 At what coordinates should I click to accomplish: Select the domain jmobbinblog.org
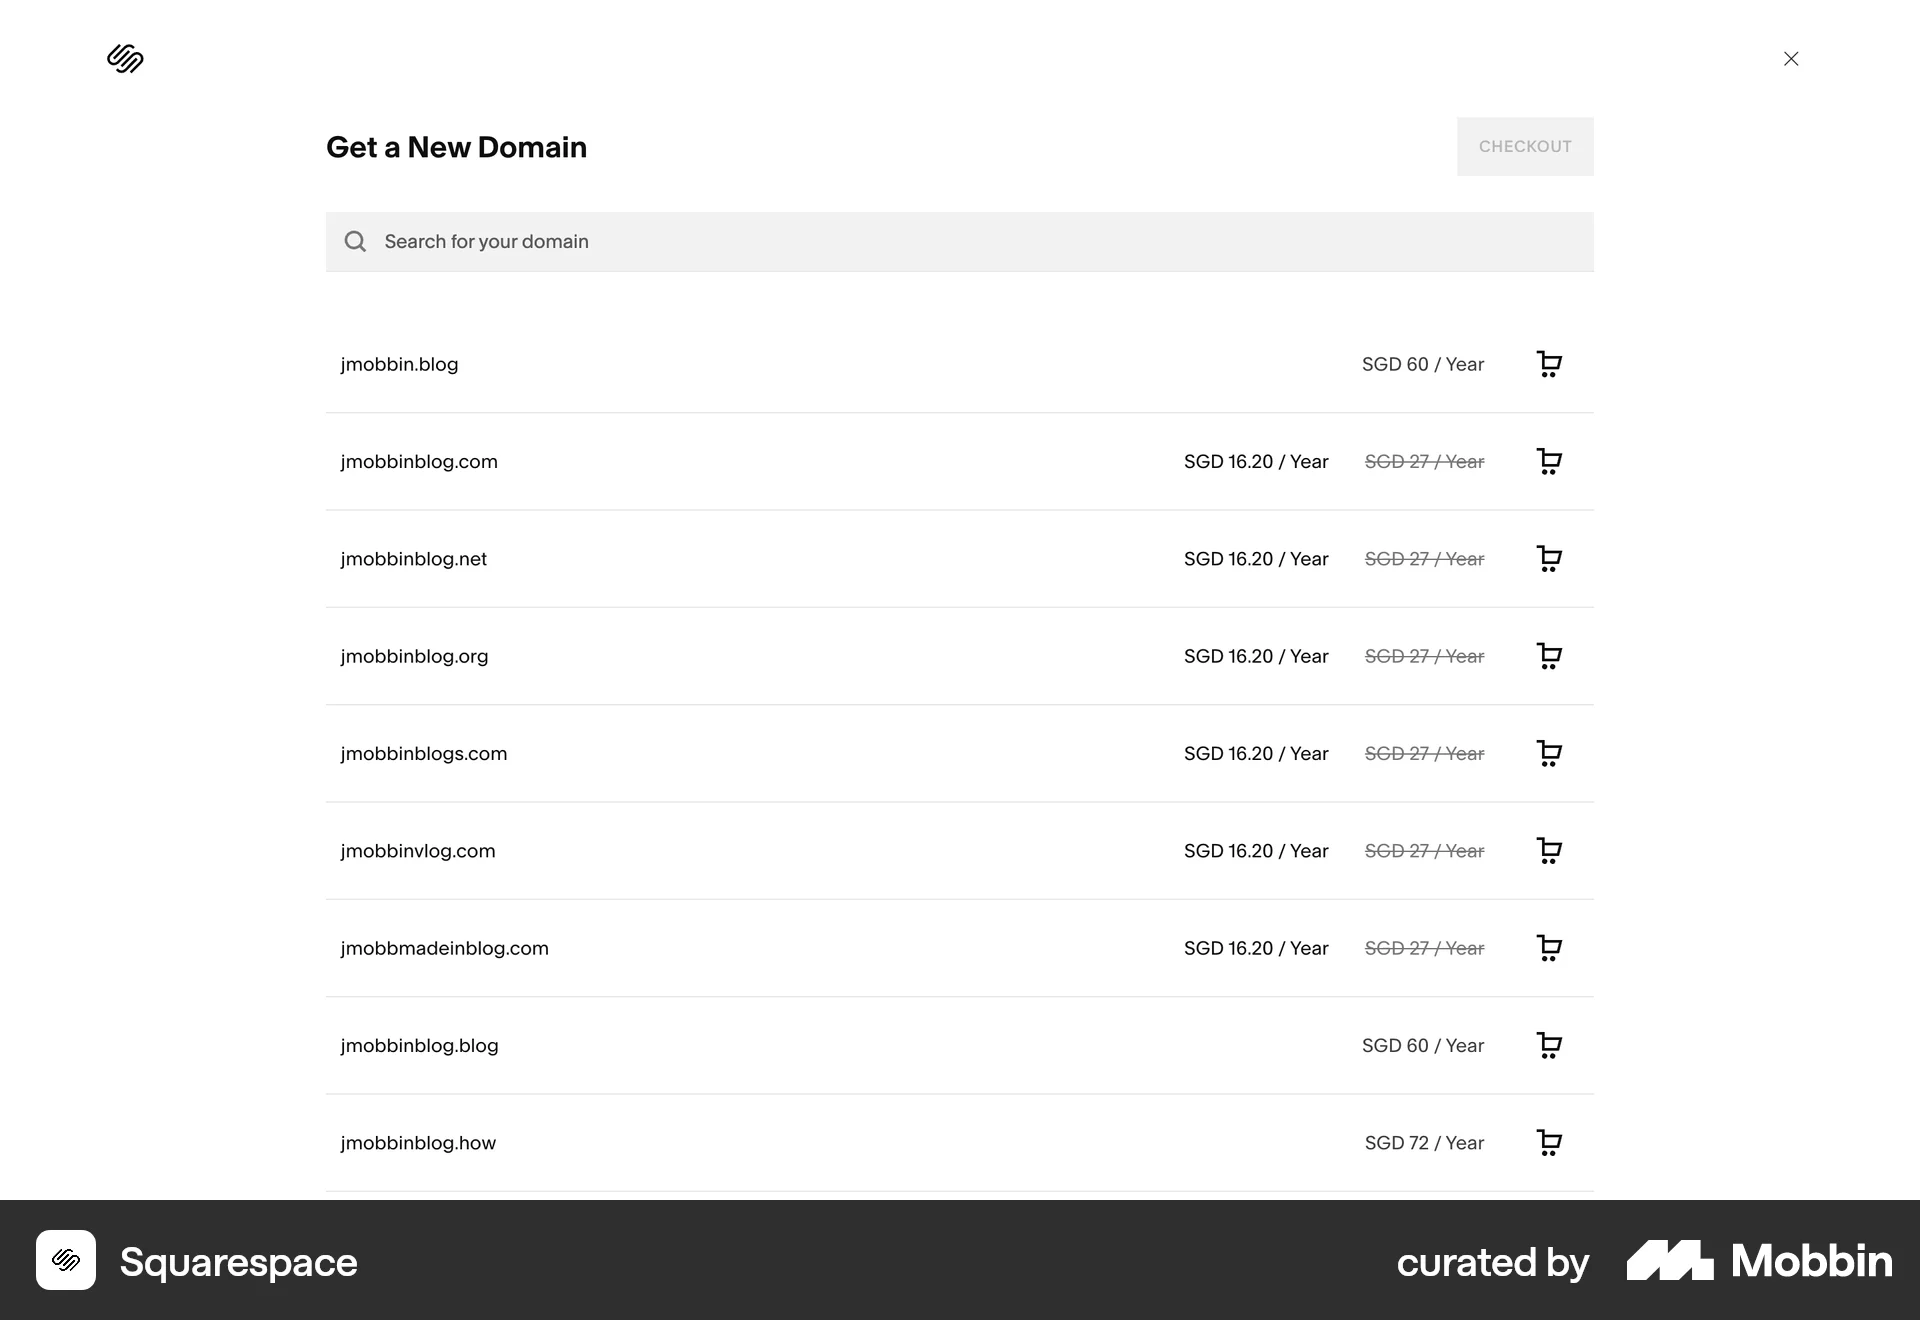(414, 656)
